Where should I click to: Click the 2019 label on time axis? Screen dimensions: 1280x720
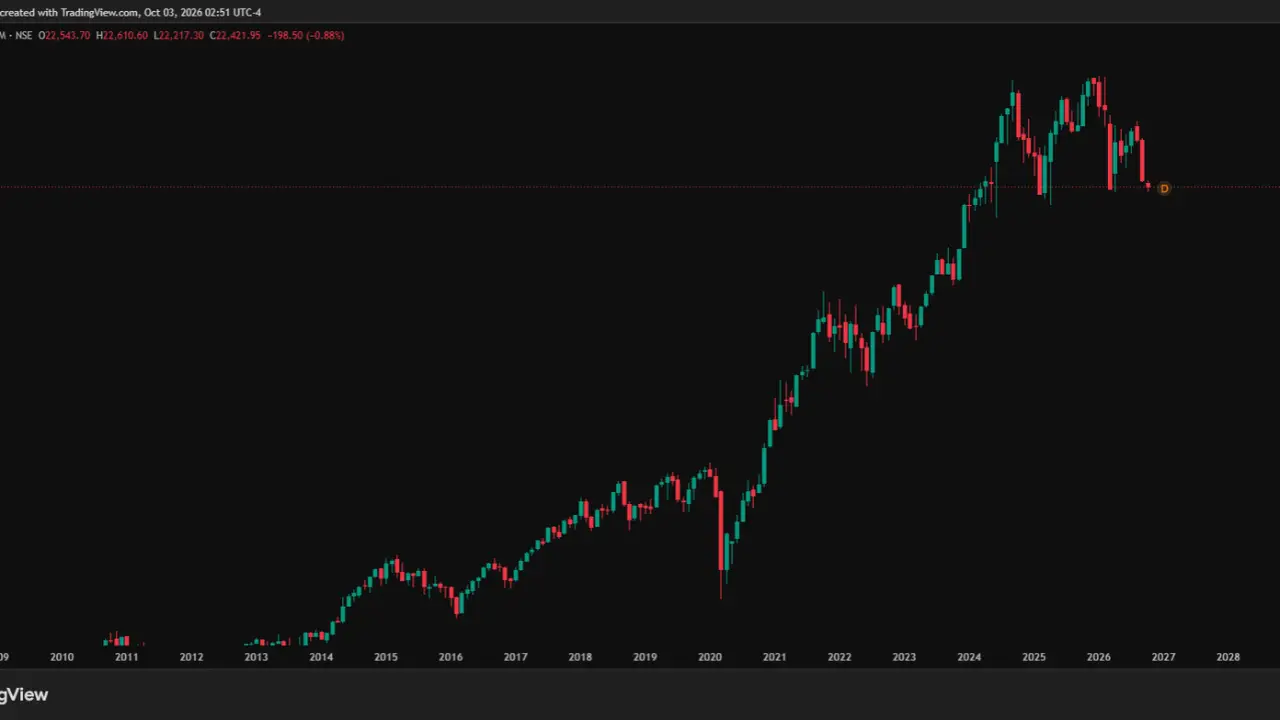(645, 657)
